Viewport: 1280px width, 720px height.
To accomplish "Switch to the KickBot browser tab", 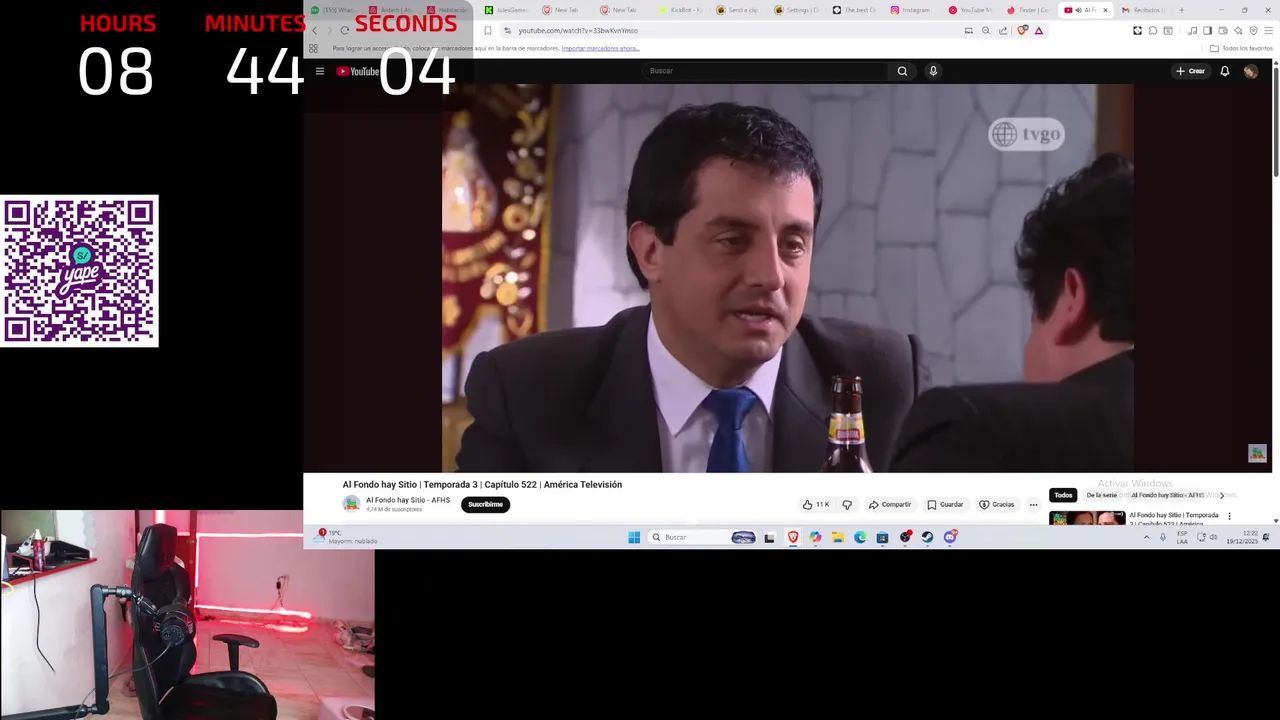I will coord(680,10).
